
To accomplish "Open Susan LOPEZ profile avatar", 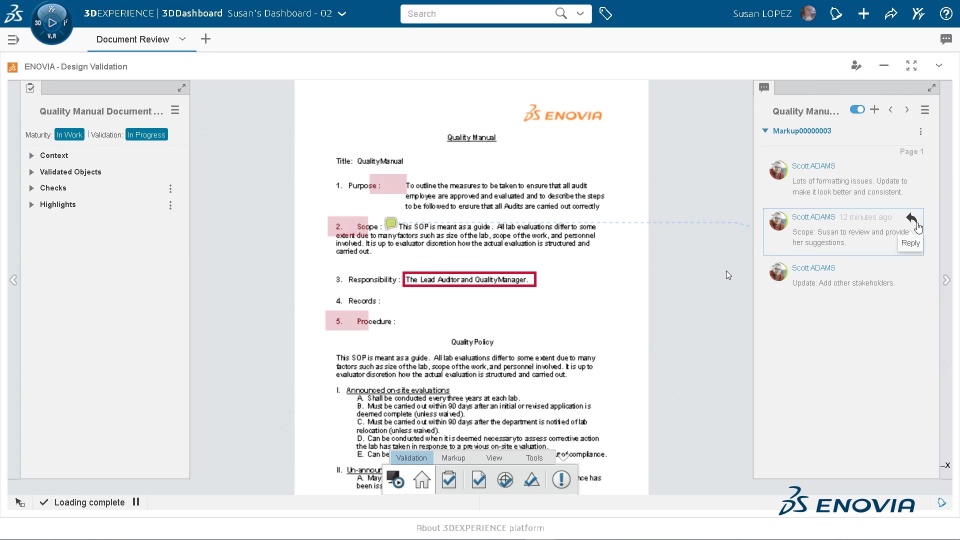I will [x=808, y=13].
